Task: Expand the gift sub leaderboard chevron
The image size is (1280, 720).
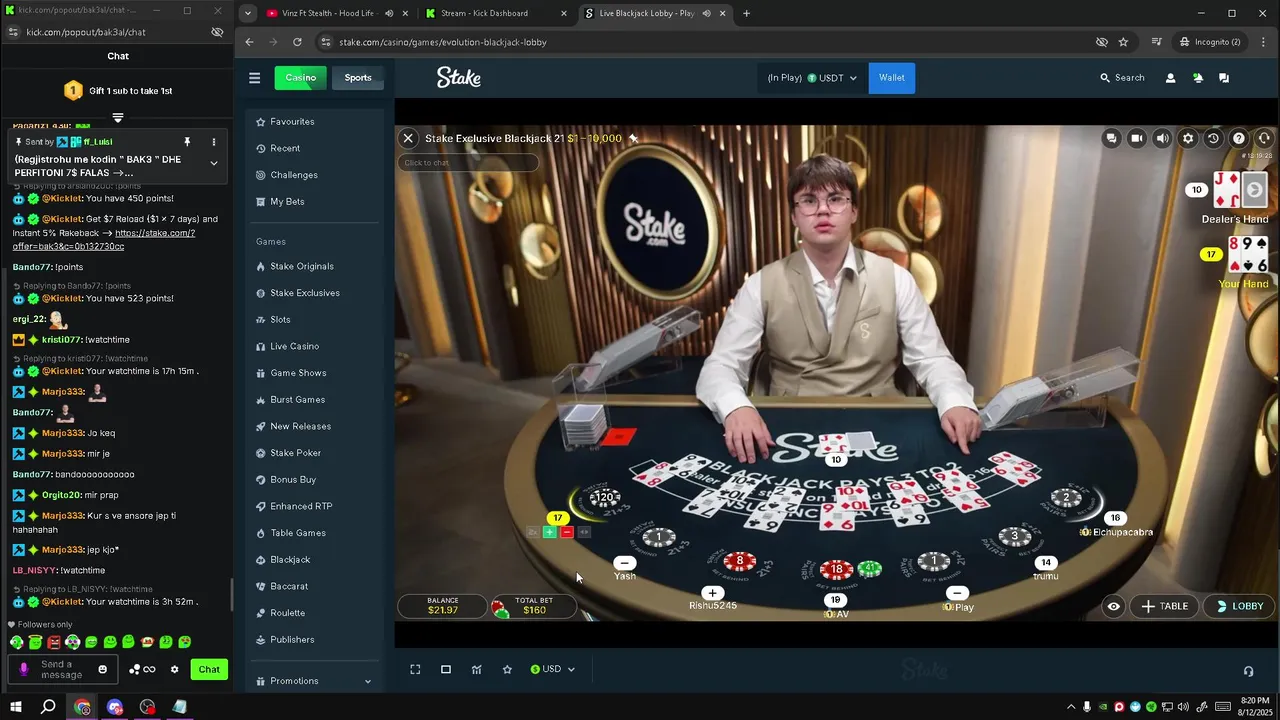Action: coord(118,118)
